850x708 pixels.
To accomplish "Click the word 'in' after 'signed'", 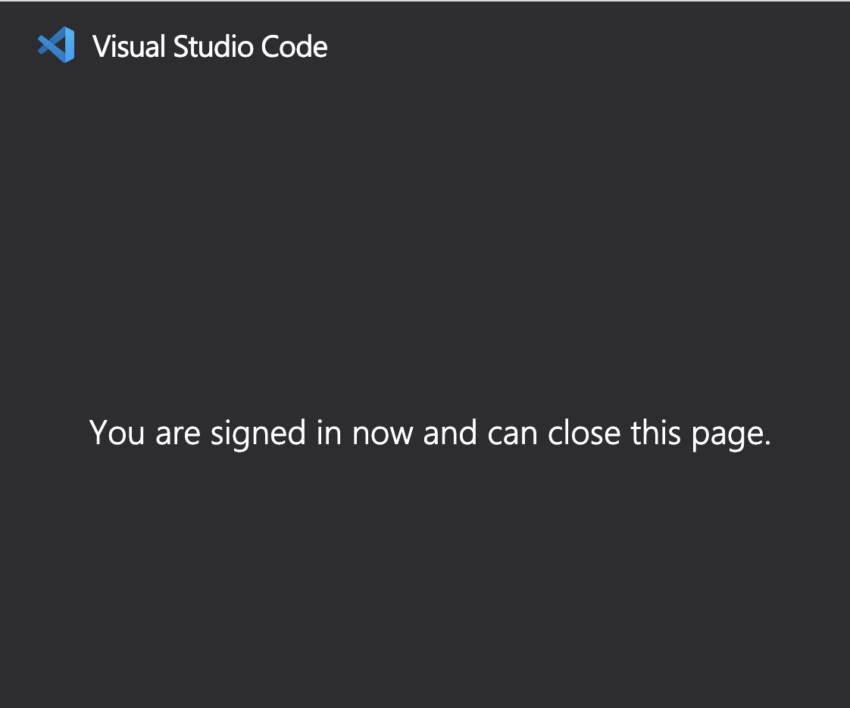I will pos(329,434).
